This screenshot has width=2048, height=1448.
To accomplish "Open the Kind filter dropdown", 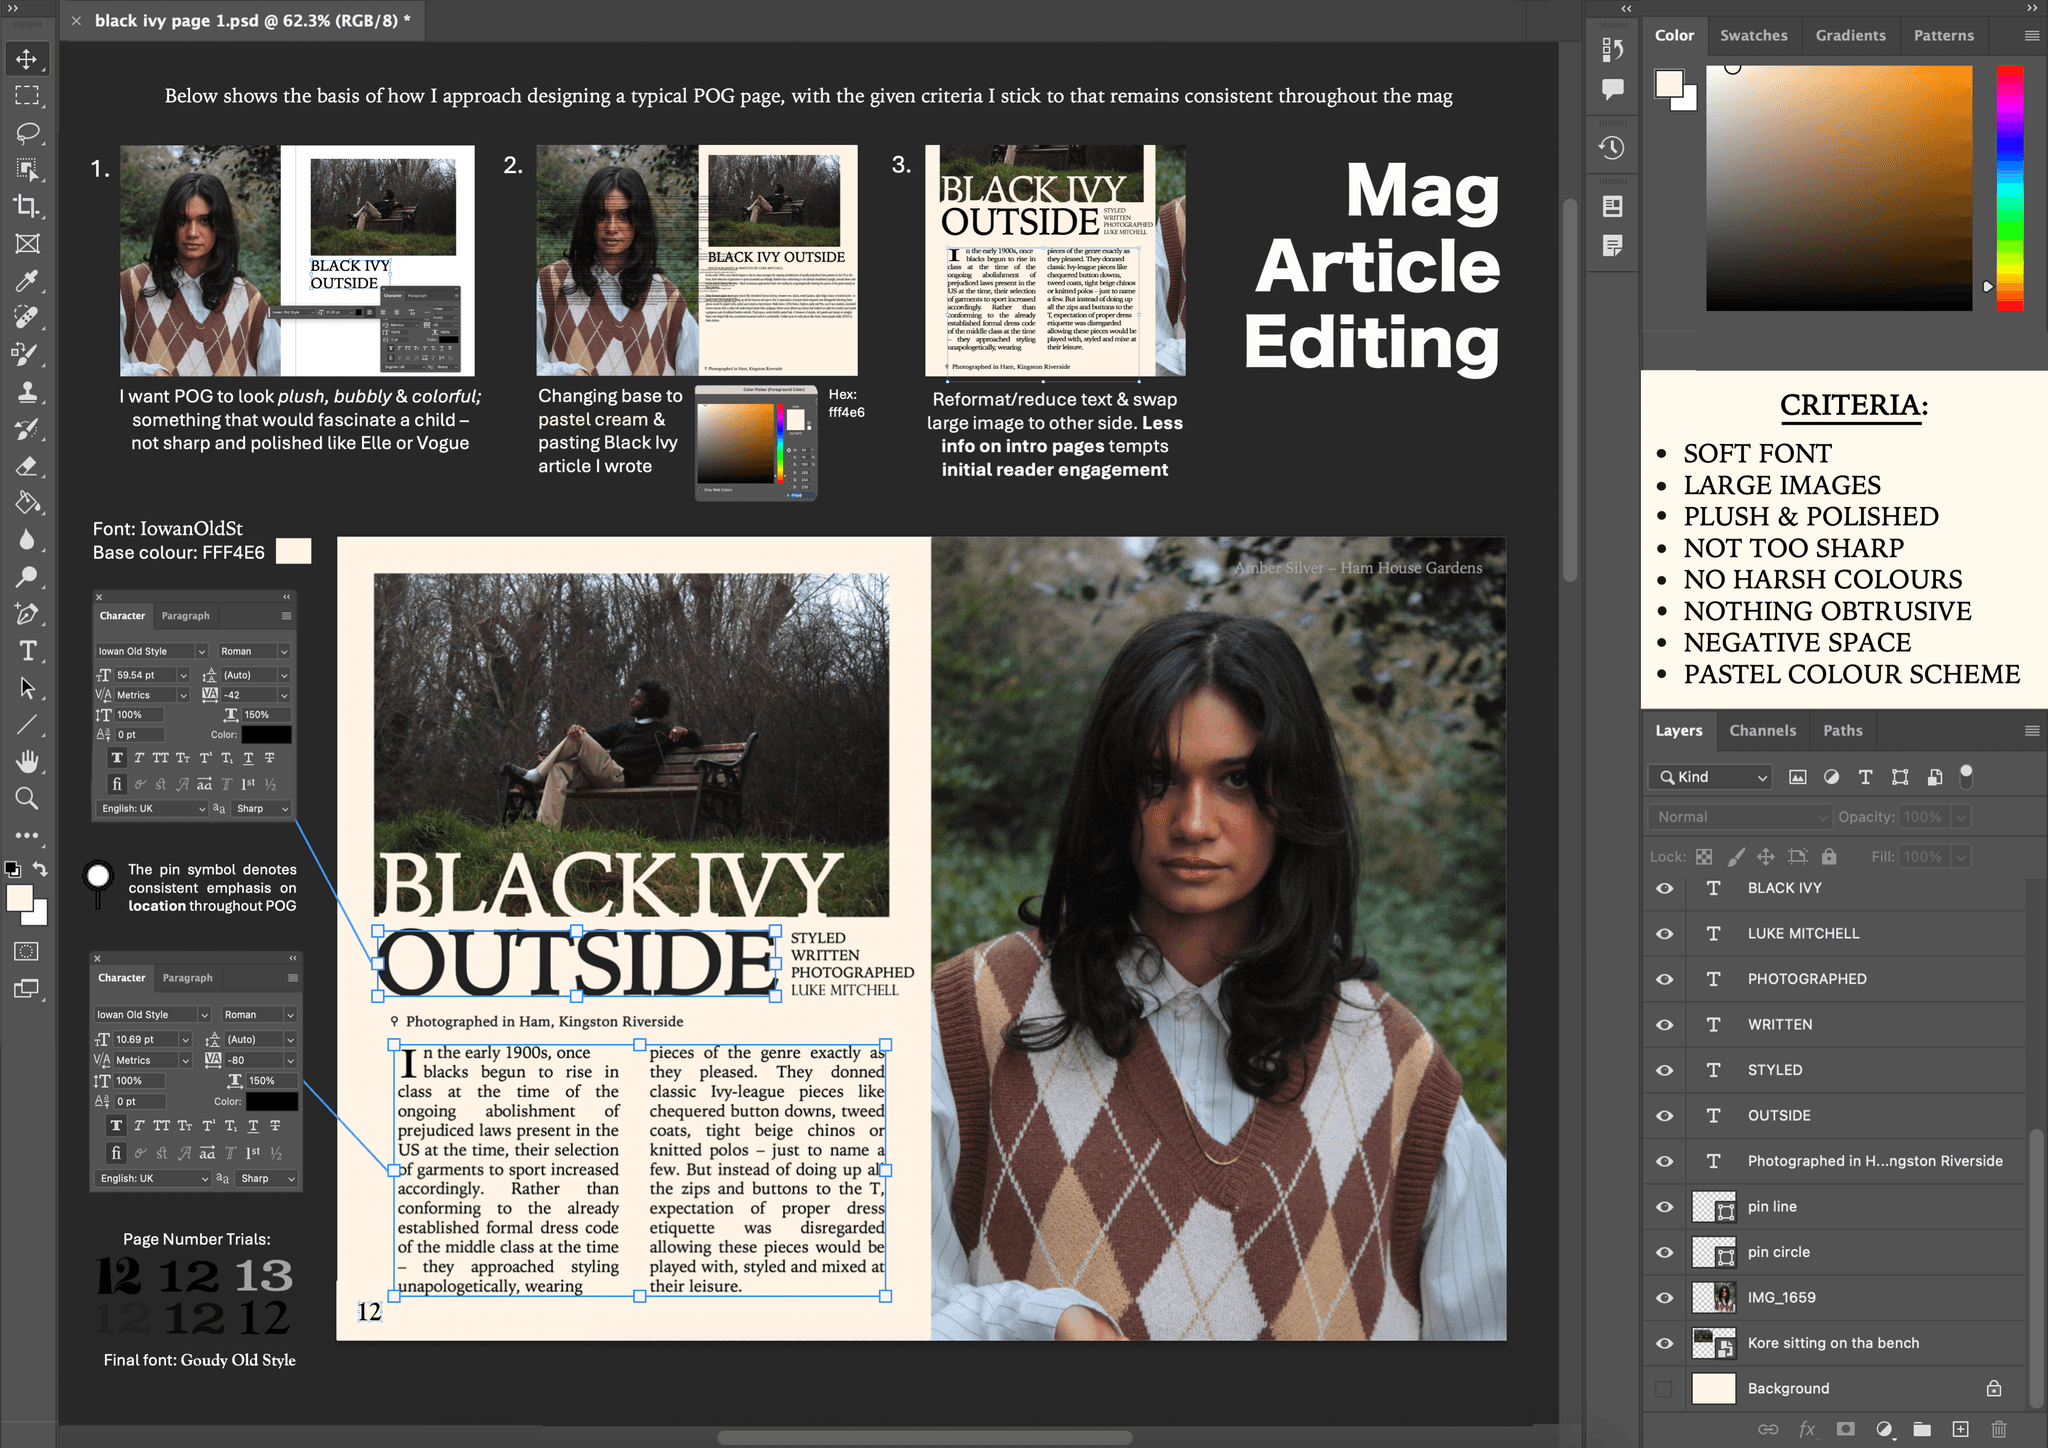I will click(1710, 777).
